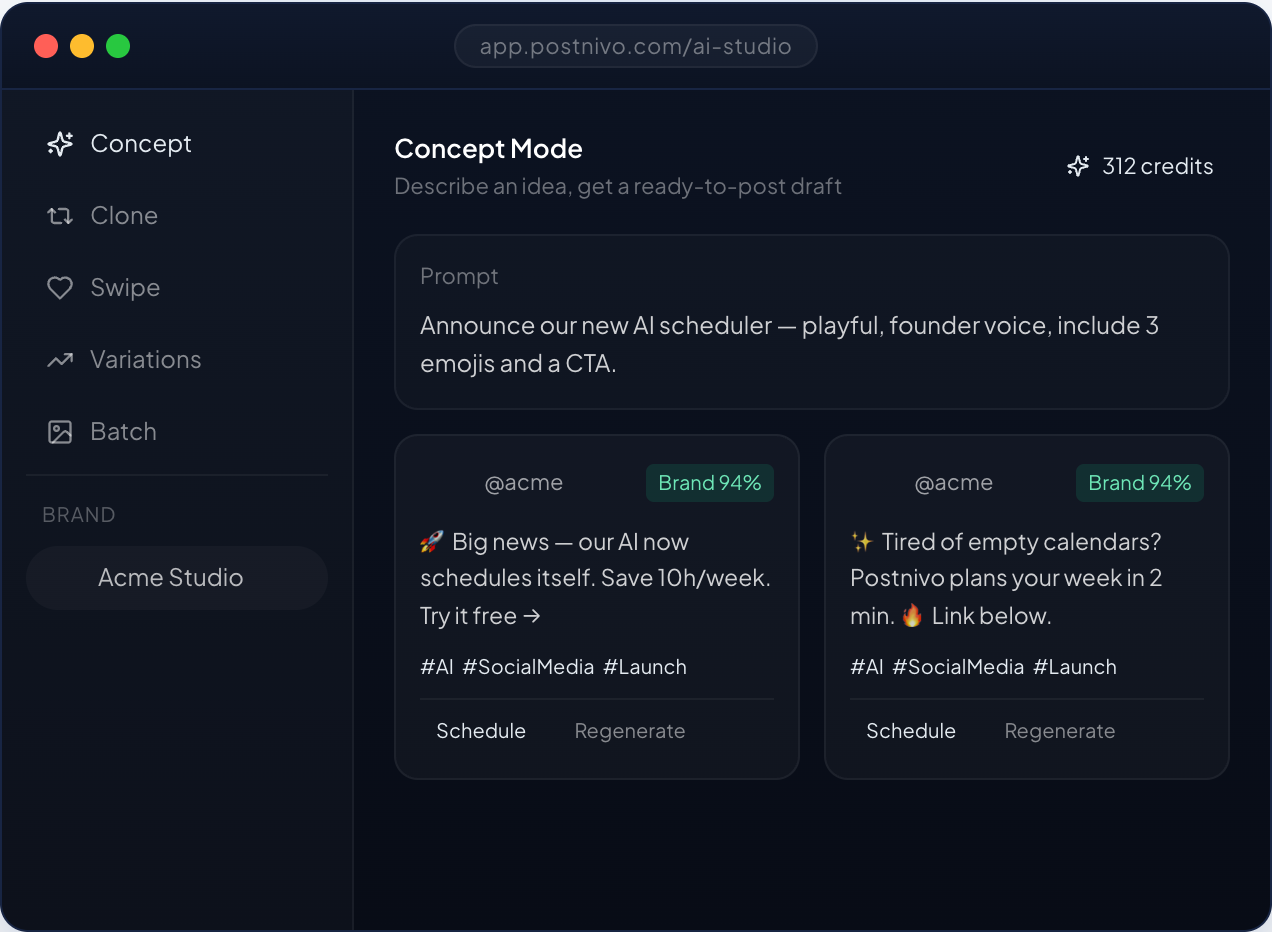Click the Clone repeat-arrows icon
The height and width of the screenshot is (932, 1272).
[x=60, y=216]
